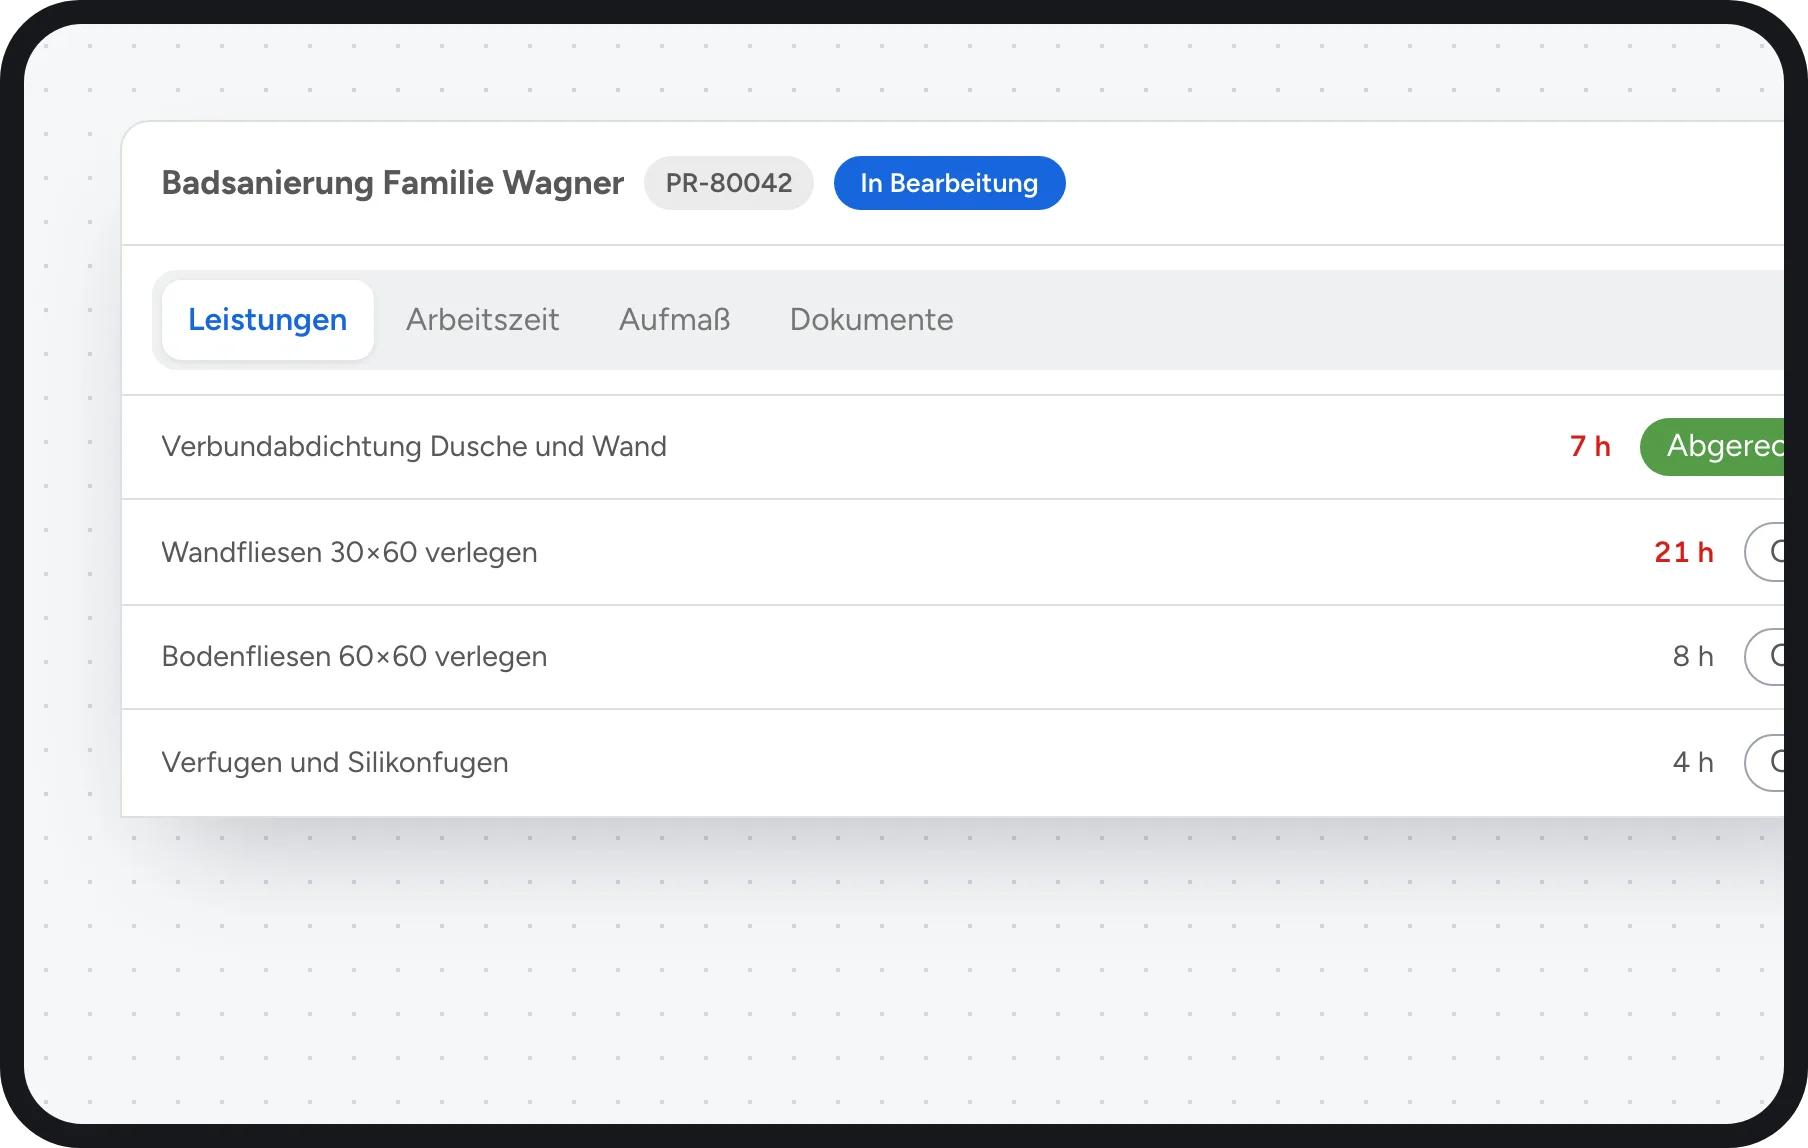The image size is (1808, 1148).
Task: Go to the Dokumente tab
Action: coord(871,320)
